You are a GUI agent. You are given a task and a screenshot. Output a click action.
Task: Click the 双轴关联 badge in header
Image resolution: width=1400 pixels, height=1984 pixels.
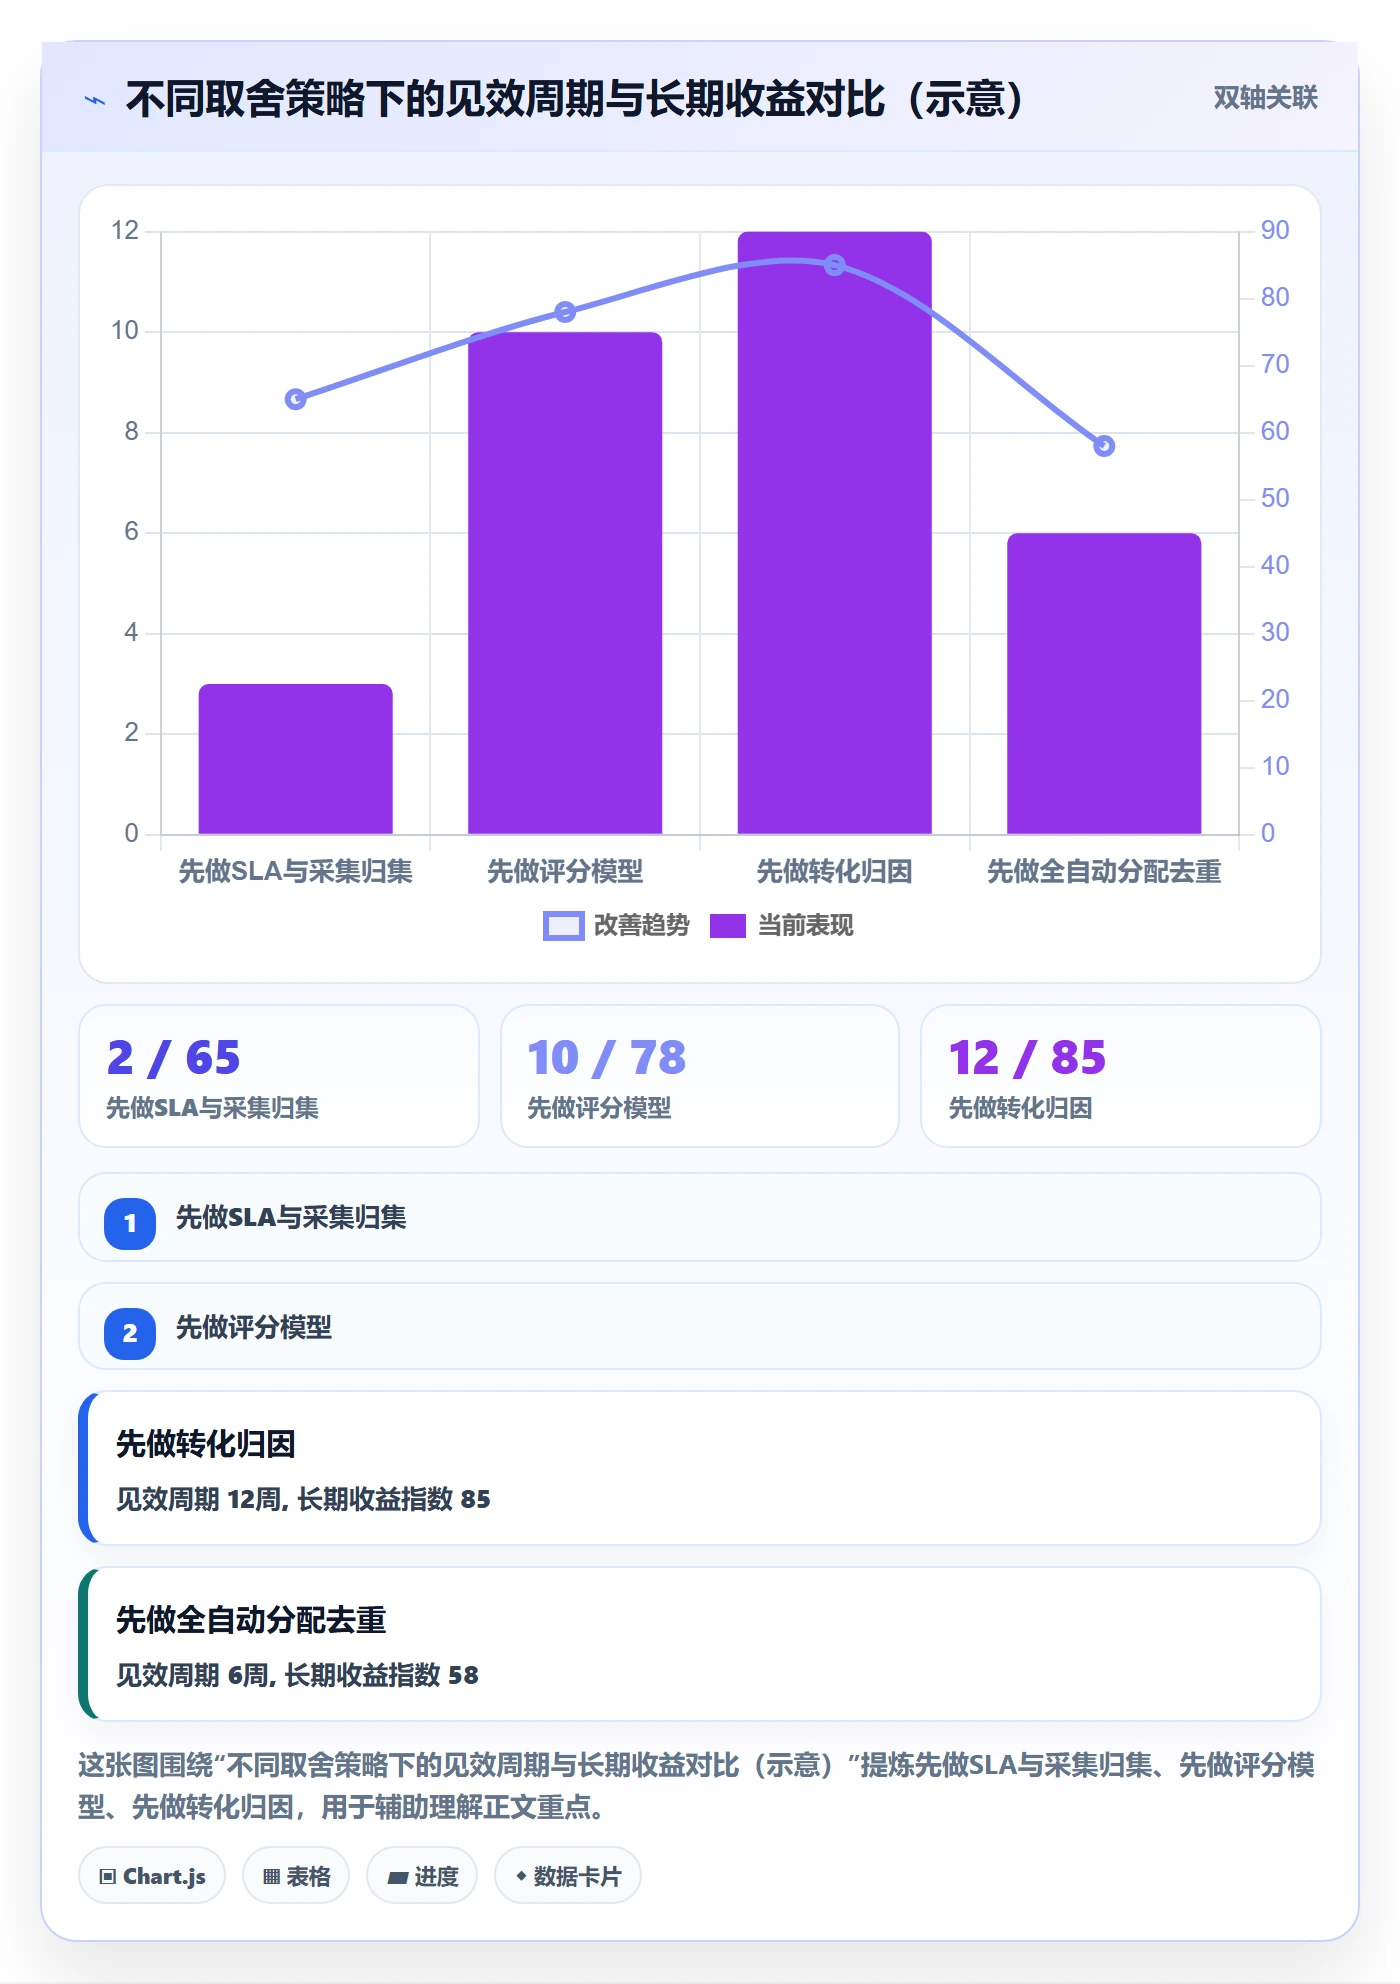(1265, 98)
